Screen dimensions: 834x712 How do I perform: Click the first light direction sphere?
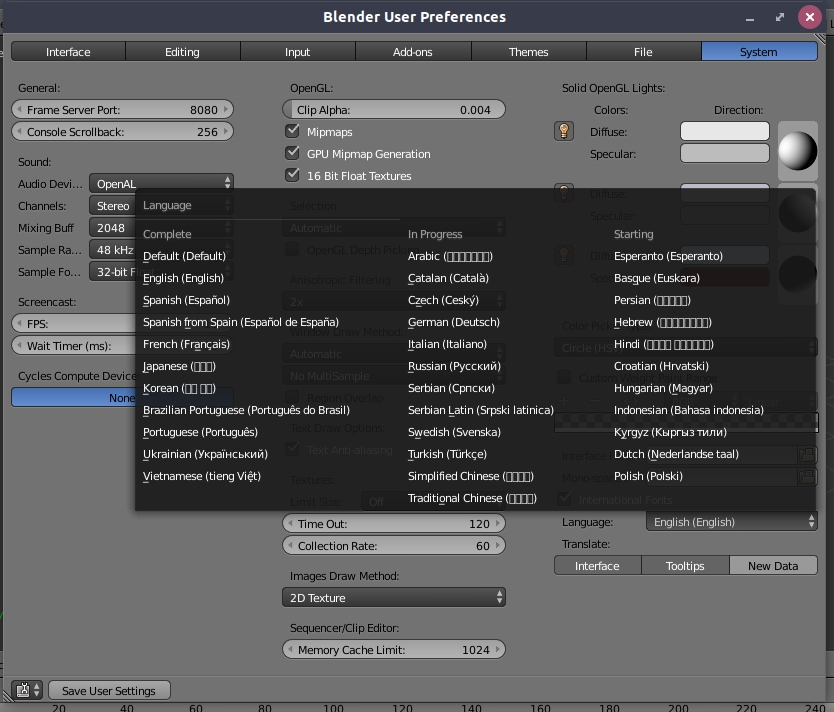[797, 150]
